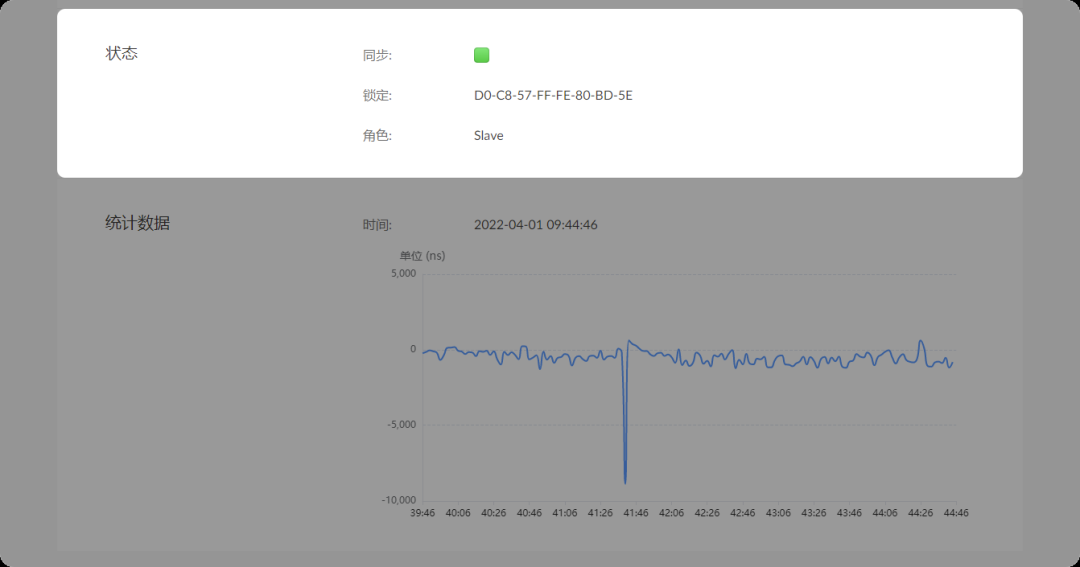Click the 39:46 x-axis time label
The image size is (1080, 567).
tap(423, 513)
